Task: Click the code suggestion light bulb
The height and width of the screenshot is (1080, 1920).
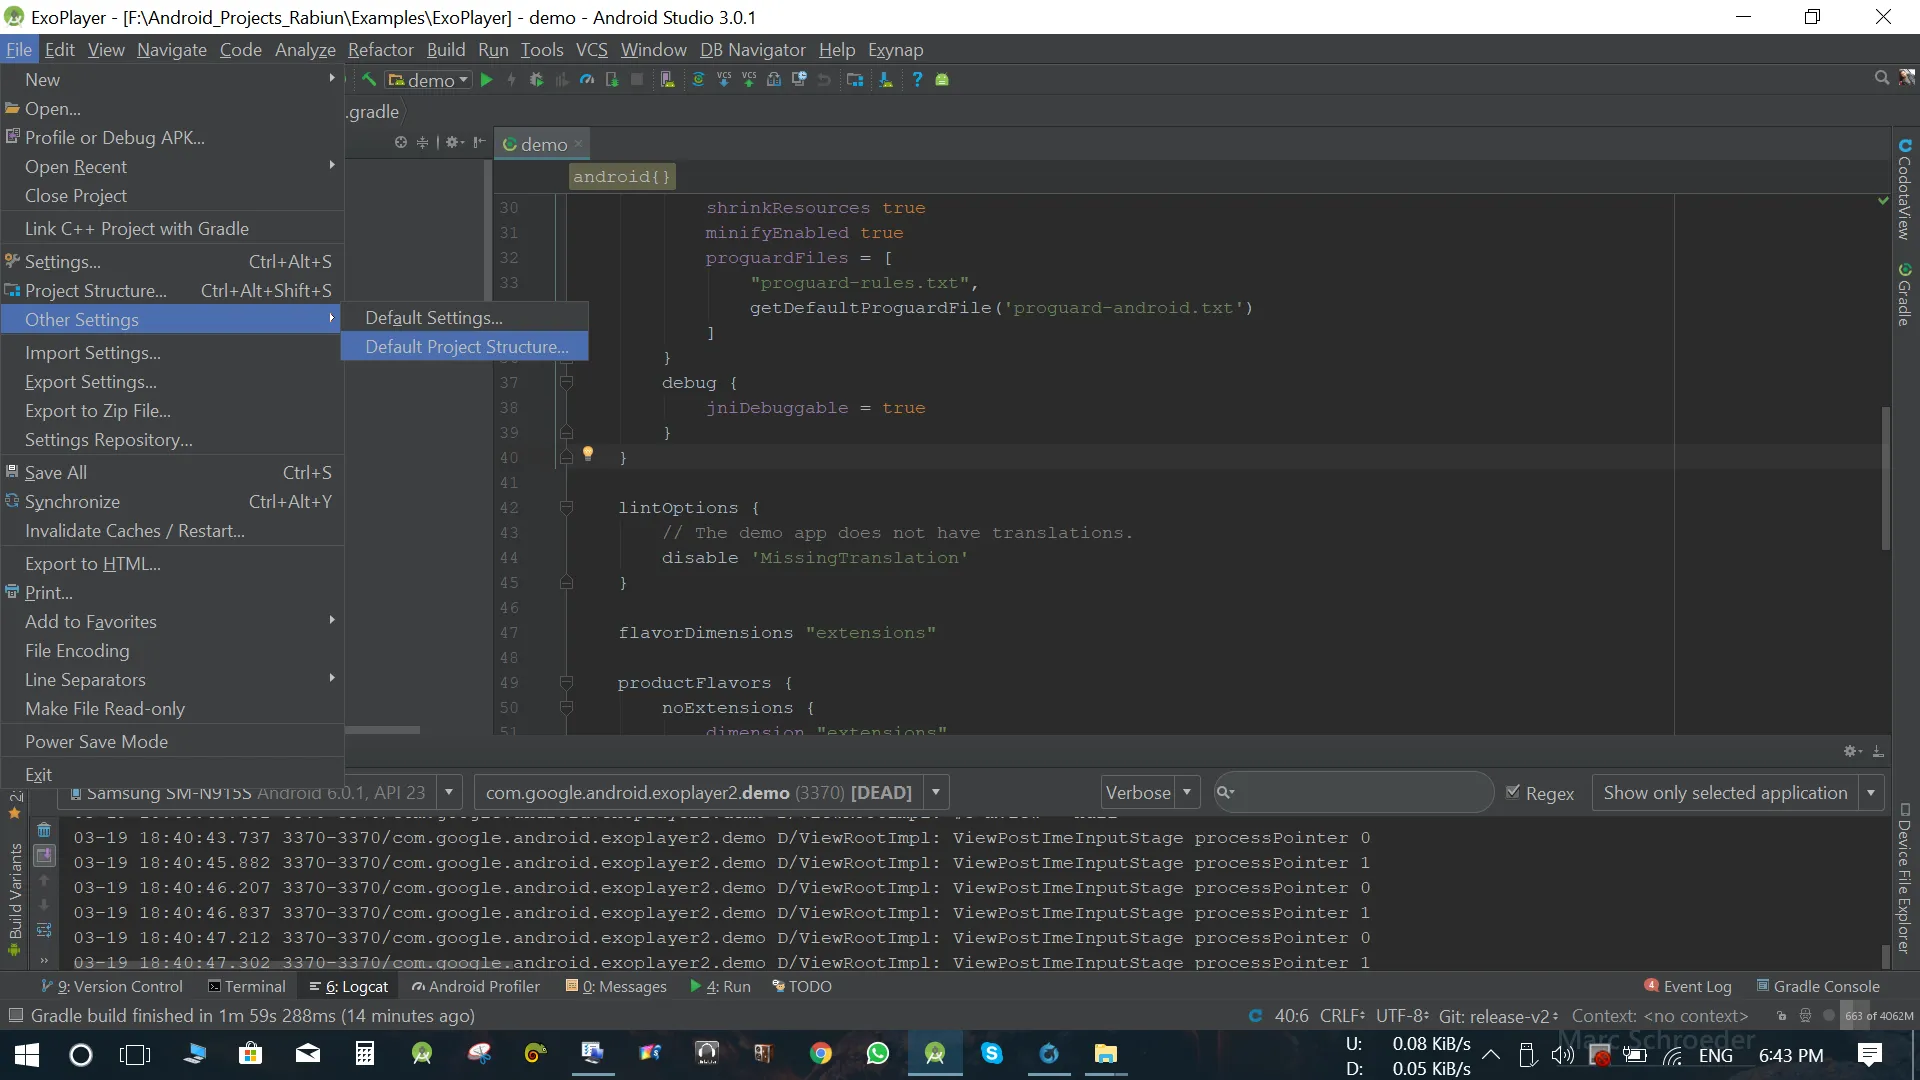Action: click(588, 454)
